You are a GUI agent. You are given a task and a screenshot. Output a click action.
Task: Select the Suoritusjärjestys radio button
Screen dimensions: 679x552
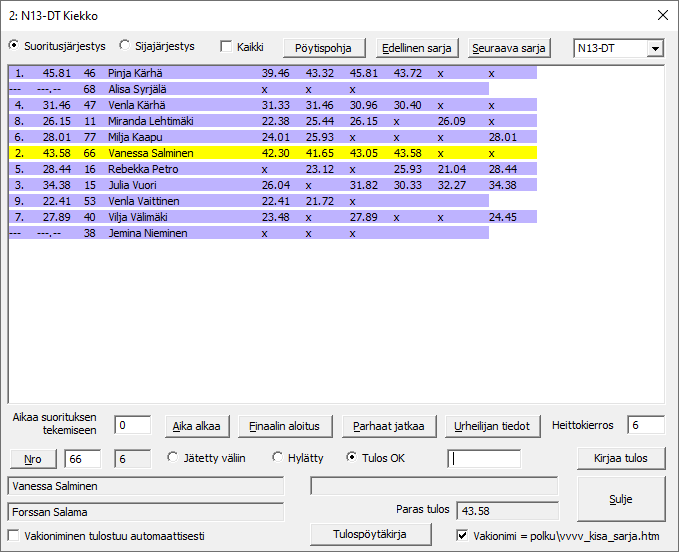click(x=15, y=46)
